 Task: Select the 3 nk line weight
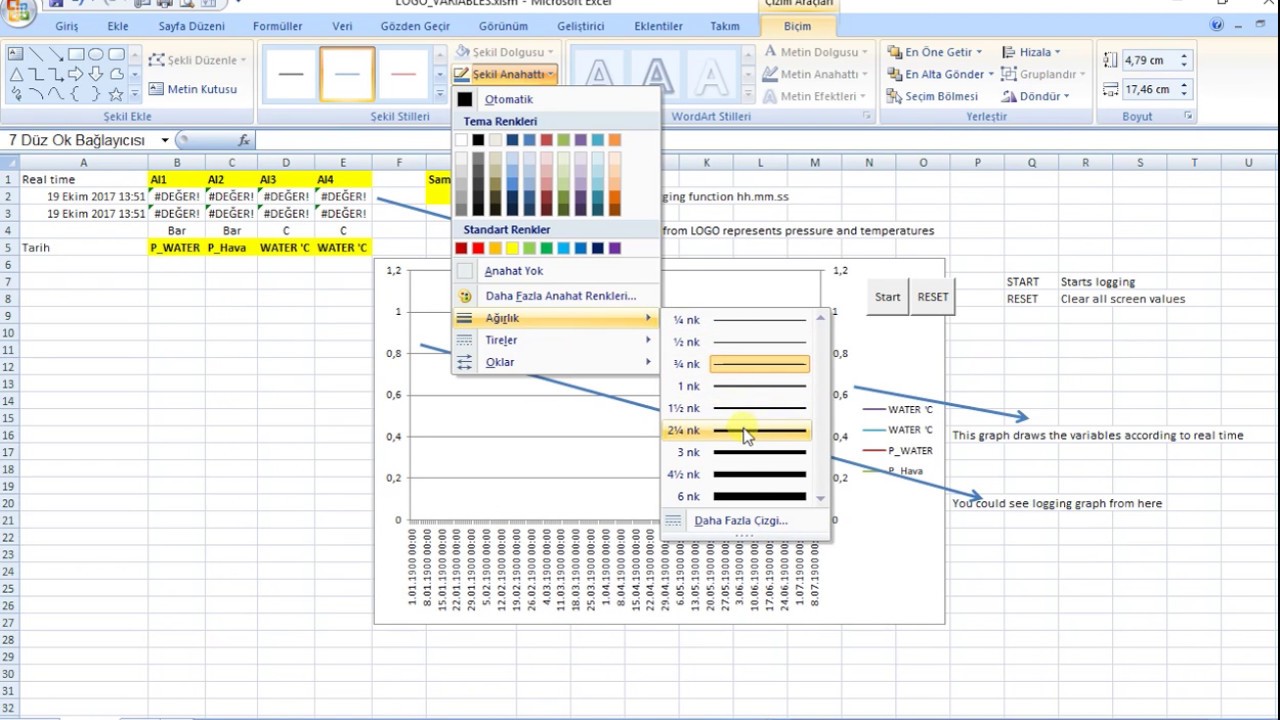[740, 452]
